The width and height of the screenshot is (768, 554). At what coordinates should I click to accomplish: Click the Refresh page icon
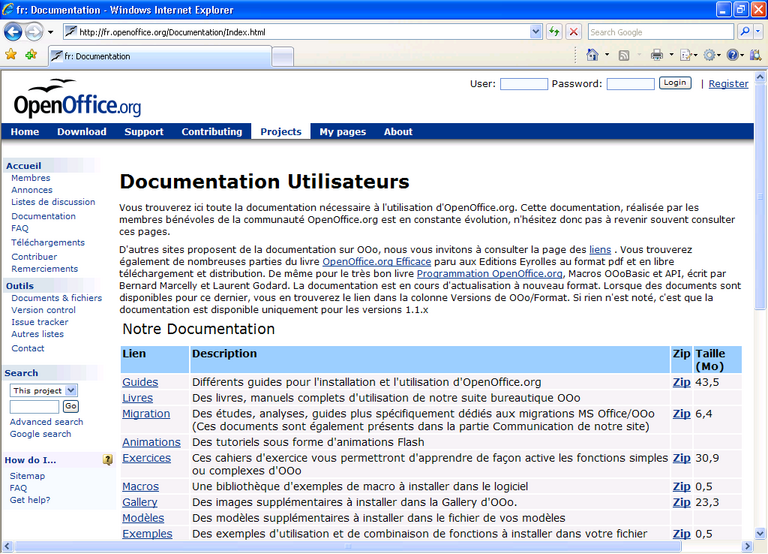[554, 32]
